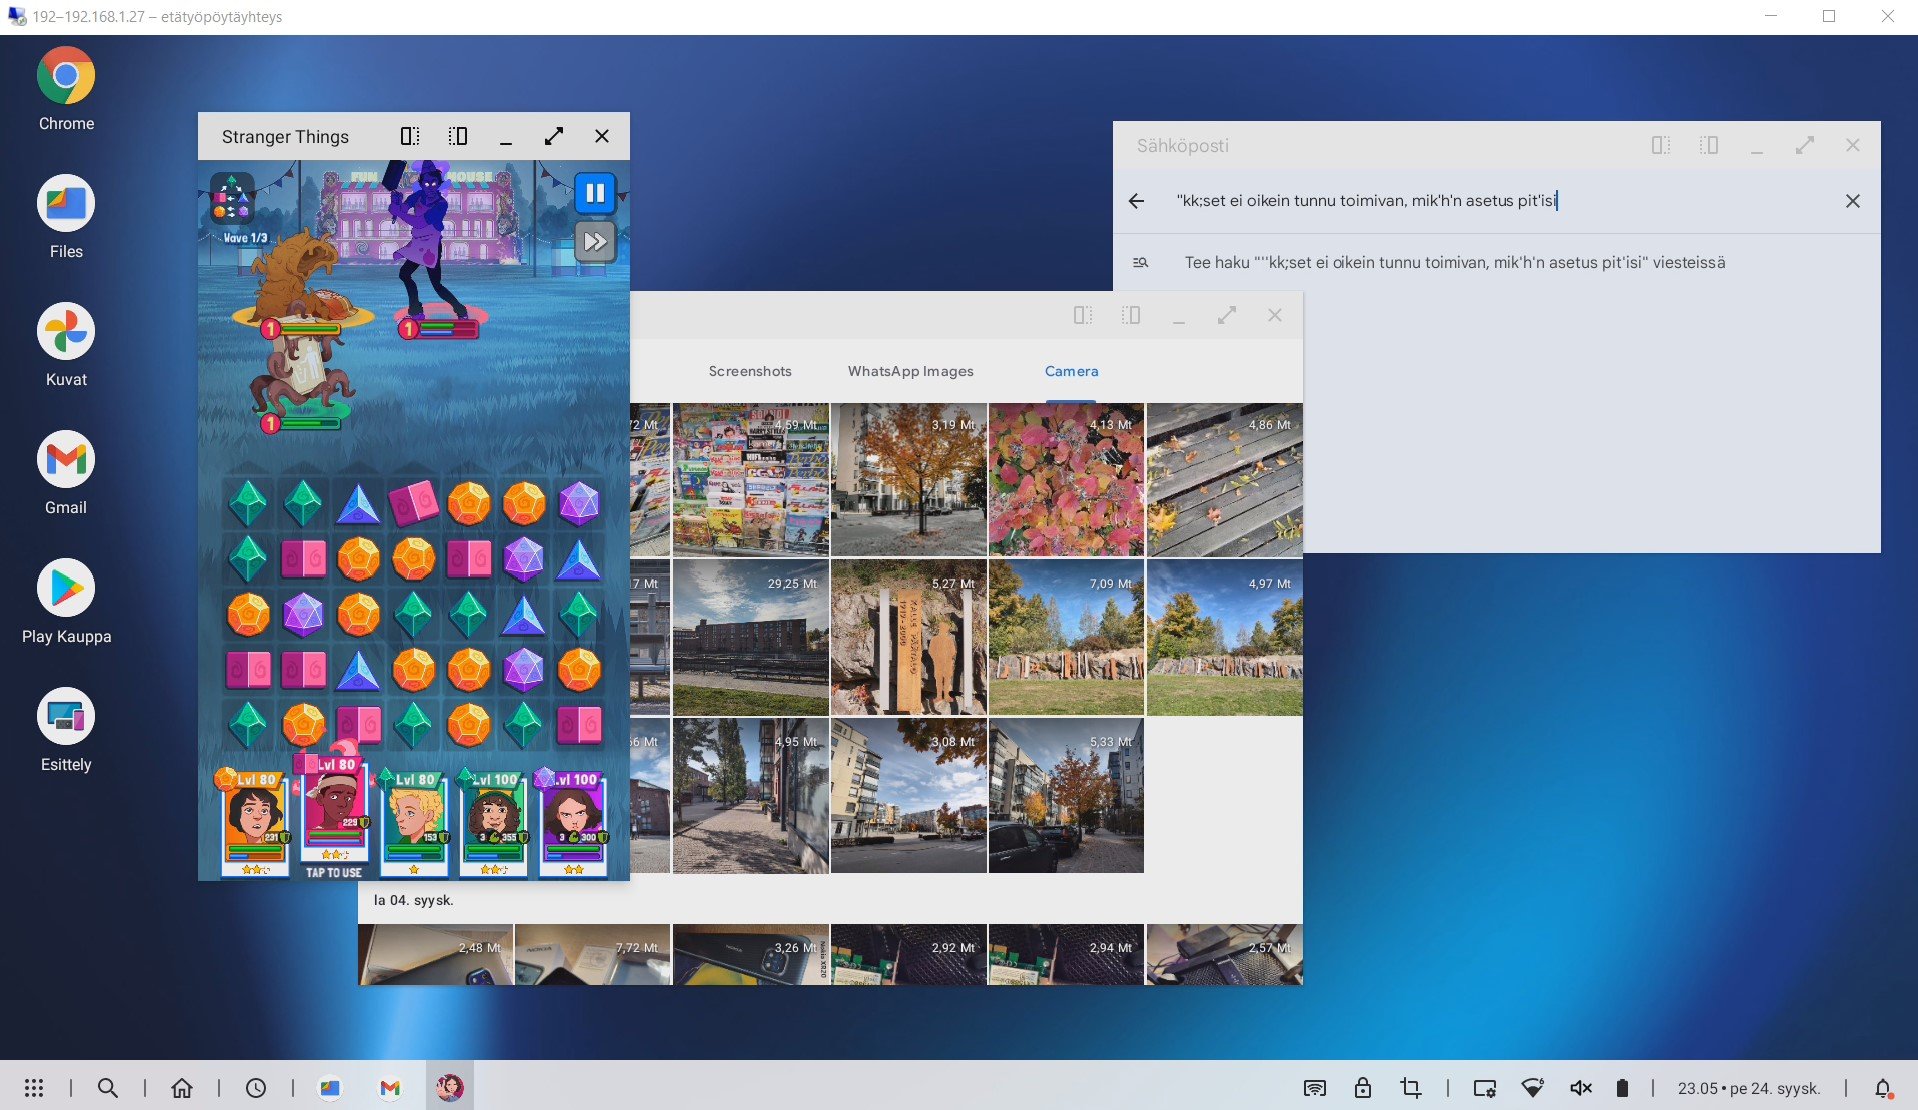Open the 4,95 Mt street photo
Viewport: 1918px width, 1110px height.
click(751, 796)
